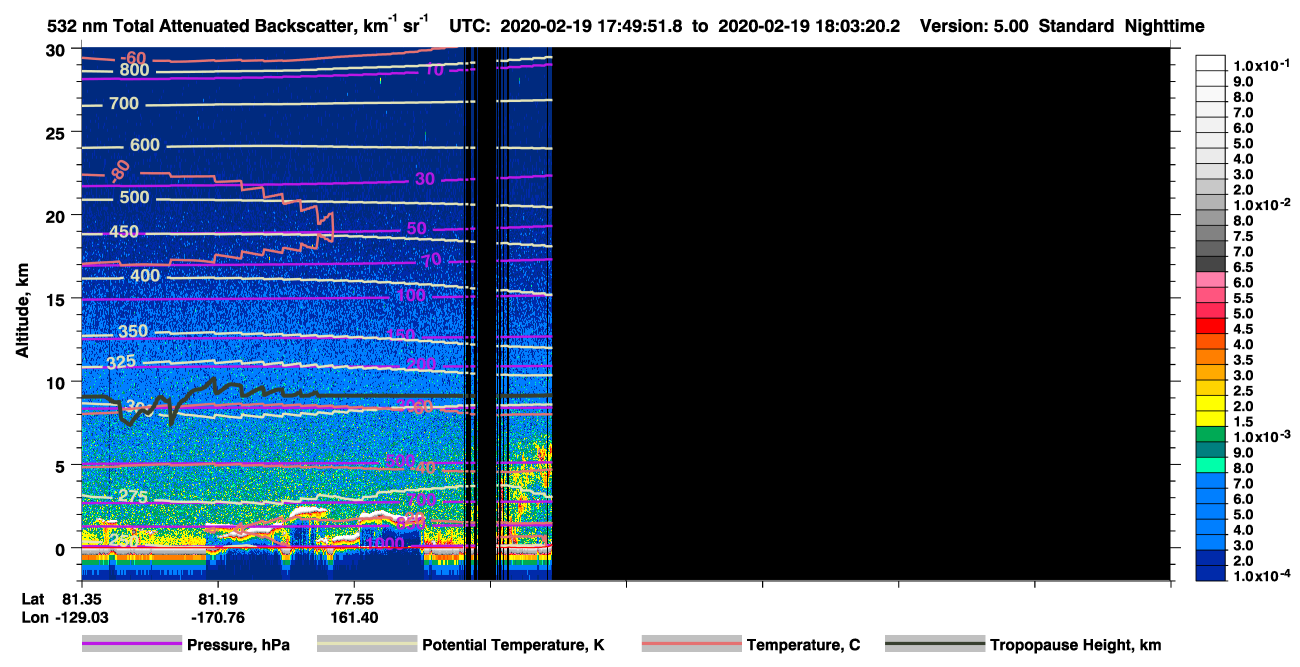Click the dark line swatch beside Tropopause Height
Image resolution: width=1300 pixels, height=667 pixels.
click(935, 645)
